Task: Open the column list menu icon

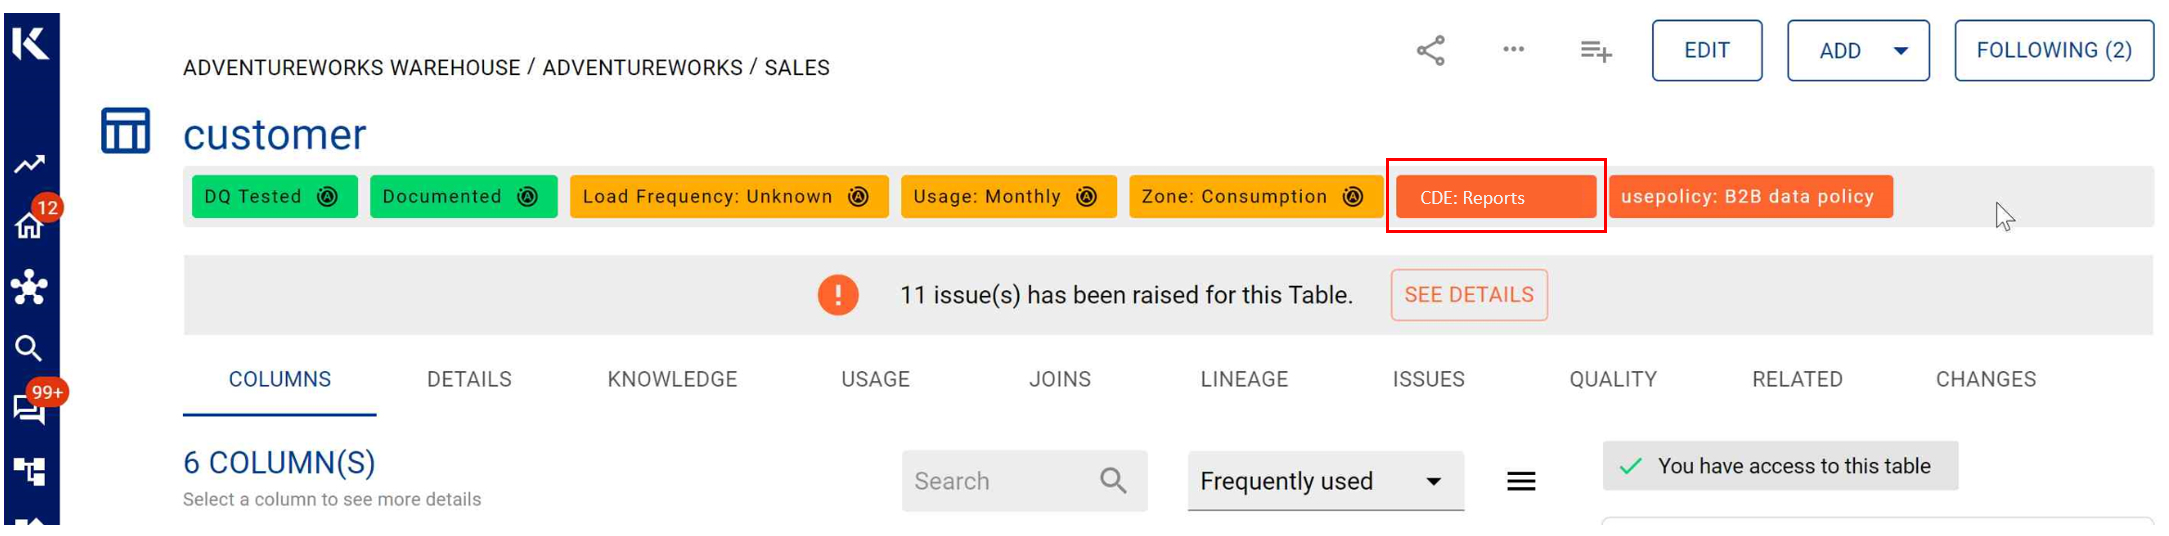Action: 1521,481
